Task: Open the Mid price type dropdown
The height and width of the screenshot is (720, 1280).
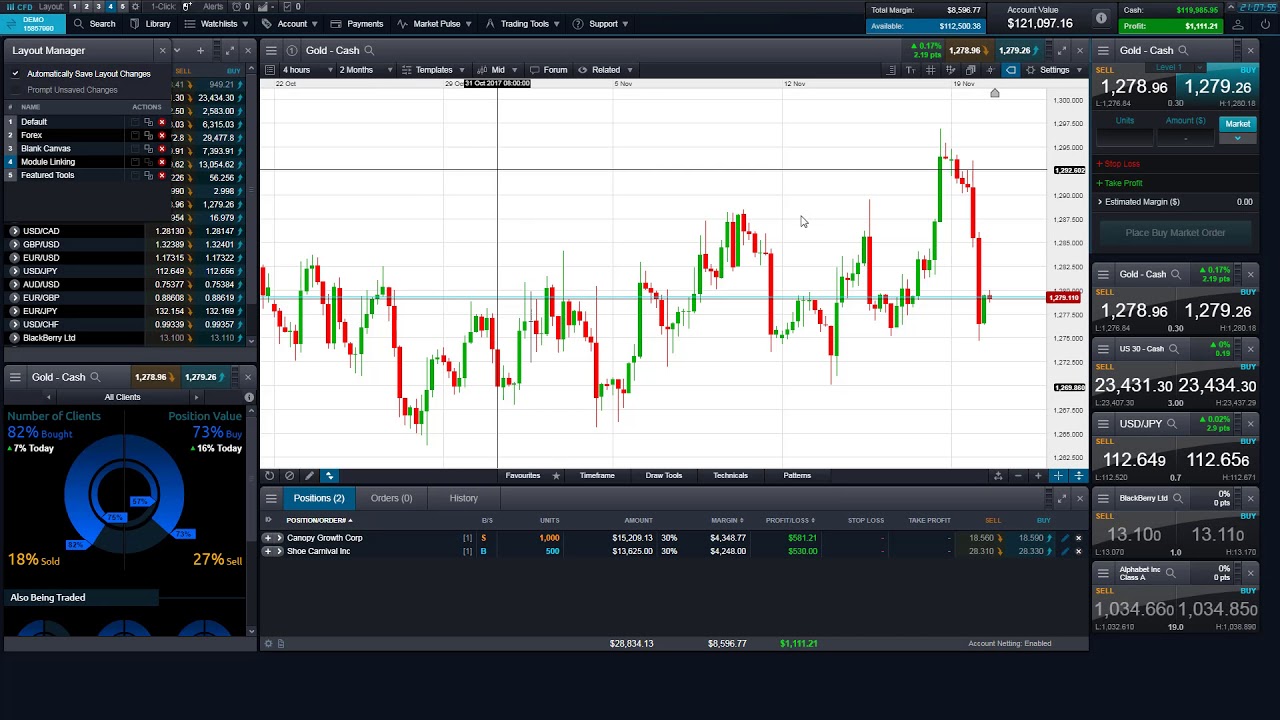Action: (498, 70)
